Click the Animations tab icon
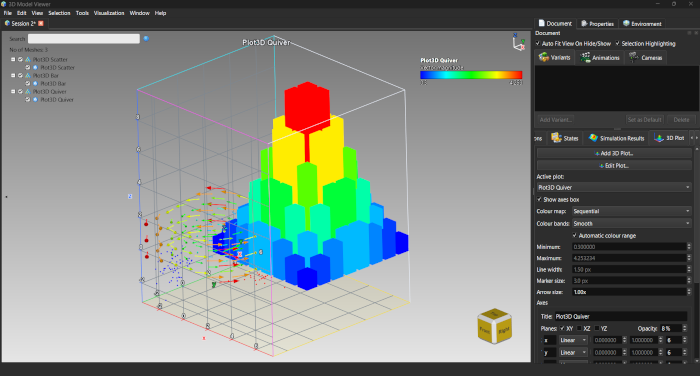 coord(585,57)
